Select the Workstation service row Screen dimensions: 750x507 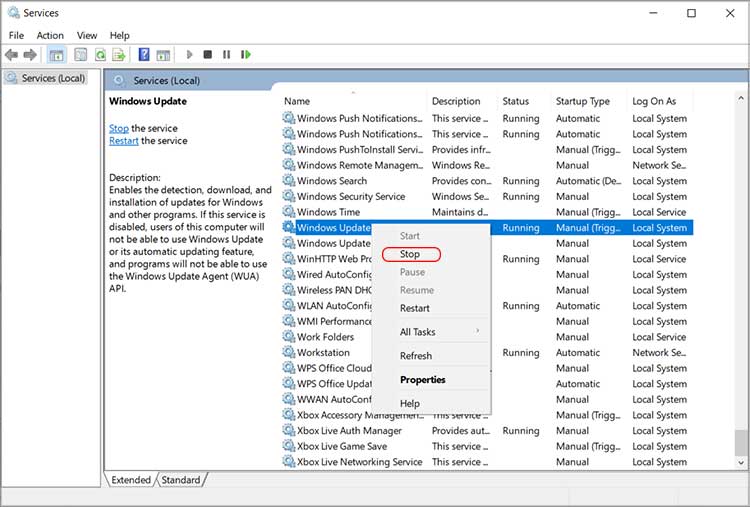click(487, 352)
